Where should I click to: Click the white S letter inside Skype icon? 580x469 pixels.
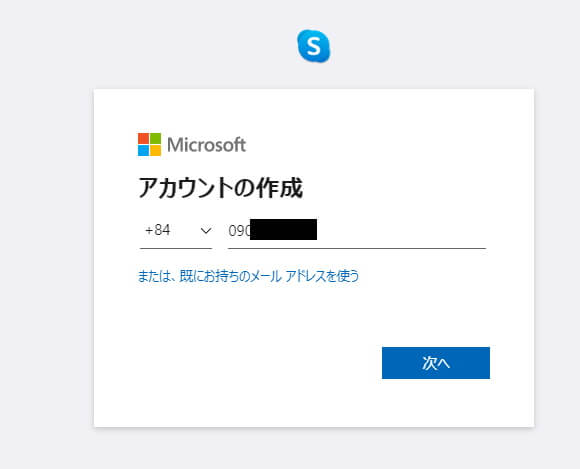[314, 47]
